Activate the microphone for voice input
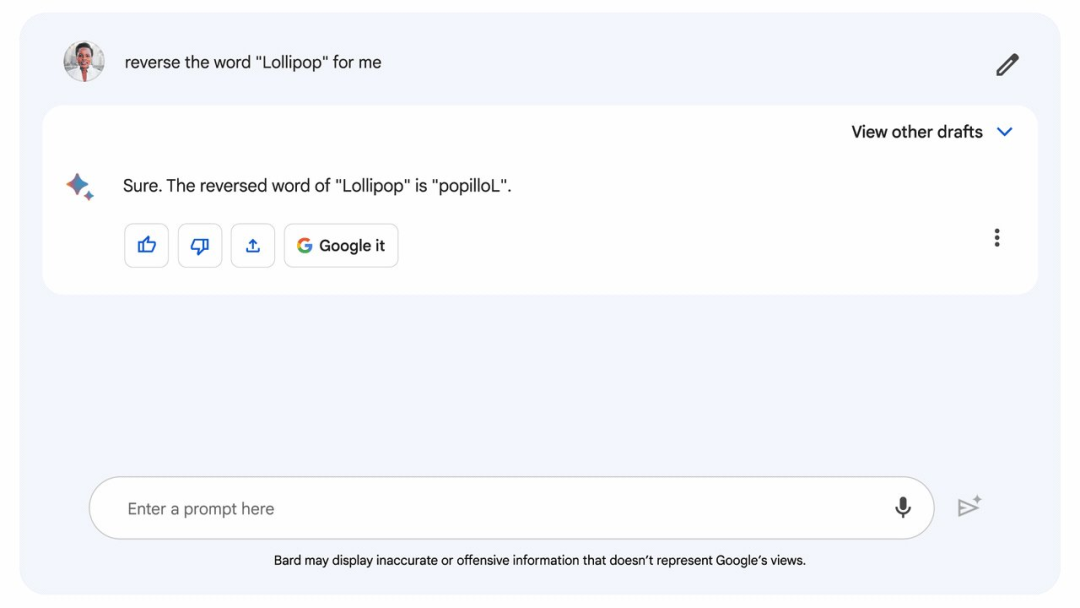The image size is (1080, 608). click(x=902, y=507)
